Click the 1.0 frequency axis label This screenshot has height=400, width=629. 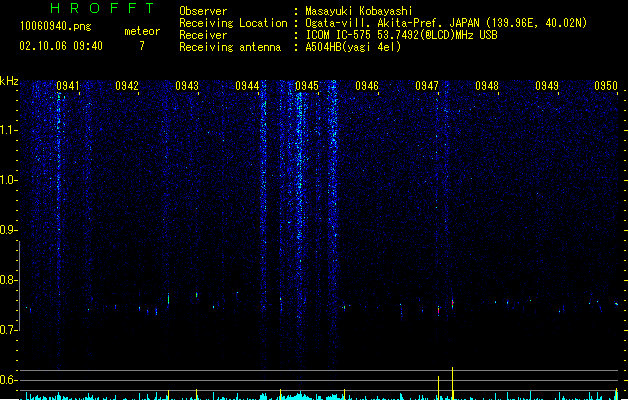point(8,180)
